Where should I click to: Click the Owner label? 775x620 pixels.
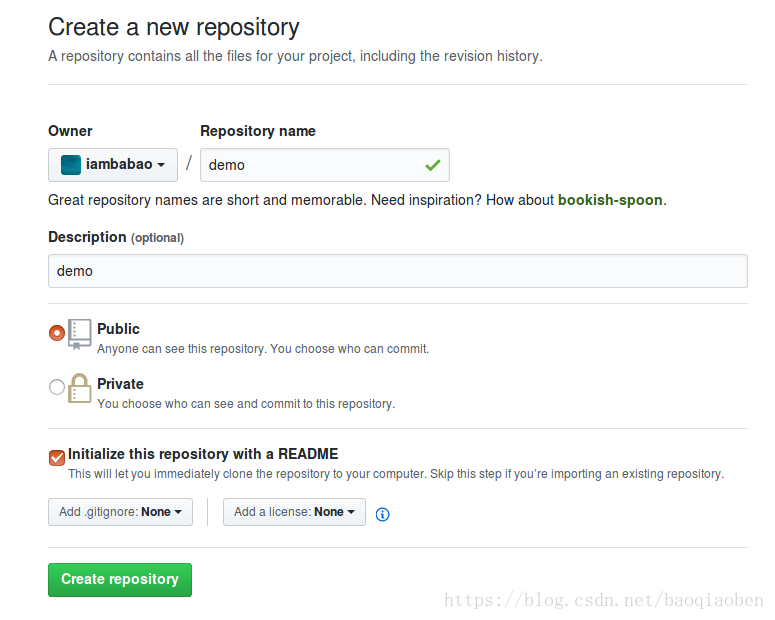70,131
